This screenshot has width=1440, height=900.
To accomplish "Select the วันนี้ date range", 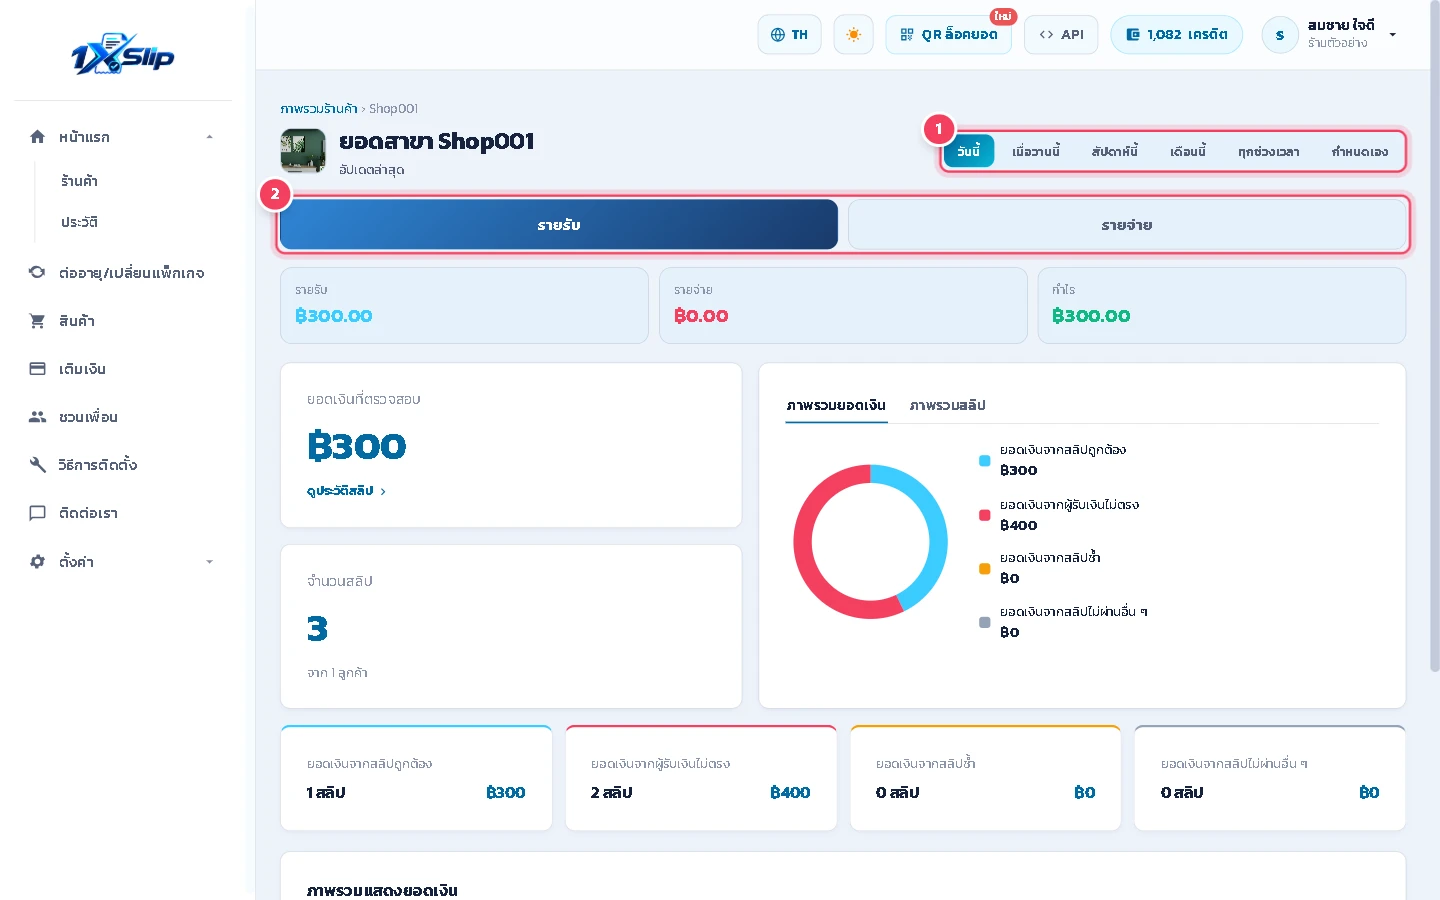I will tap(969, 151).
